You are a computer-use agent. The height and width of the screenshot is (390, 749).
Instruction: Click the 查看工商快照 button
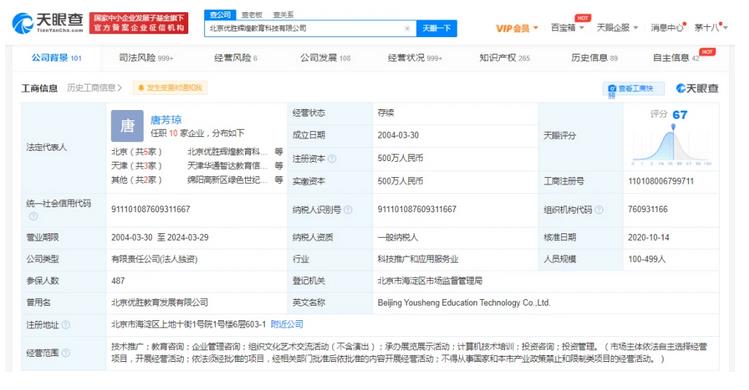(634, 89)
